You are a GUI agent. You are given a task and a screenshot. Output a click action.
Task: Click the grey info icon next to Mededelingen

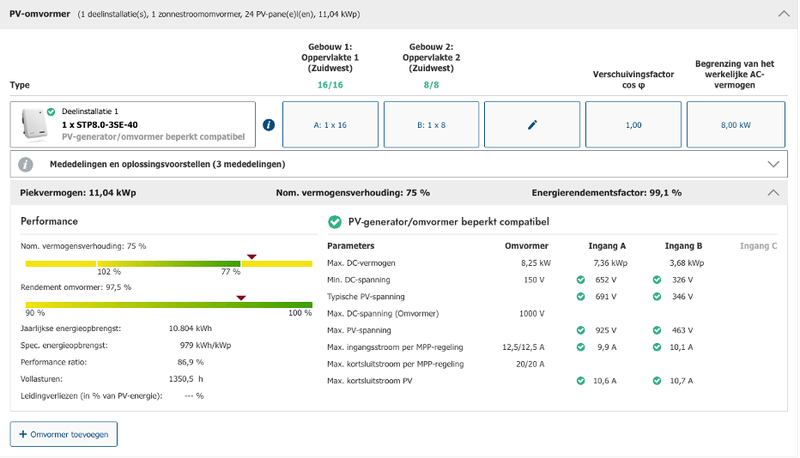pos(26,164)
